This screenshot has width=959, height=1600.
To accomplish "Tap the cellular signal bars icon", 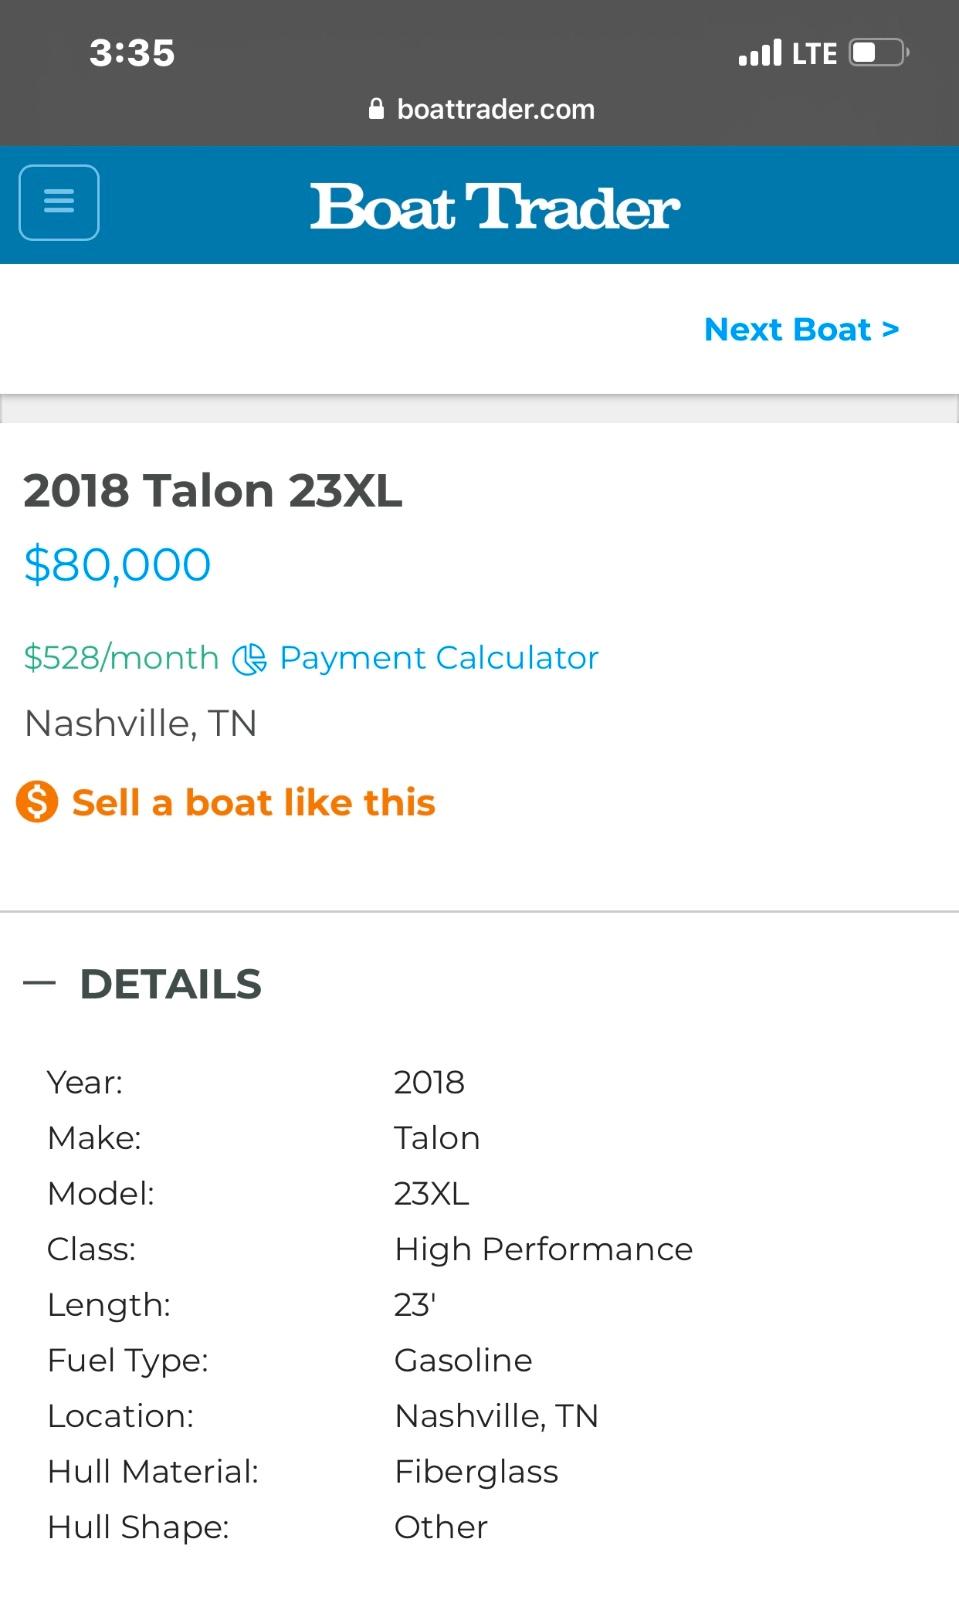I will tap(760, 53).
